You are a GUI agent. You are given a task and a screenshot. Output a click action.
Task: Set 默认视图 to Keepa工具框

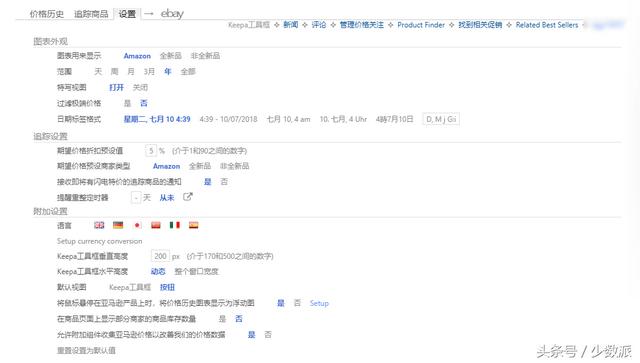tap(130, 287)
